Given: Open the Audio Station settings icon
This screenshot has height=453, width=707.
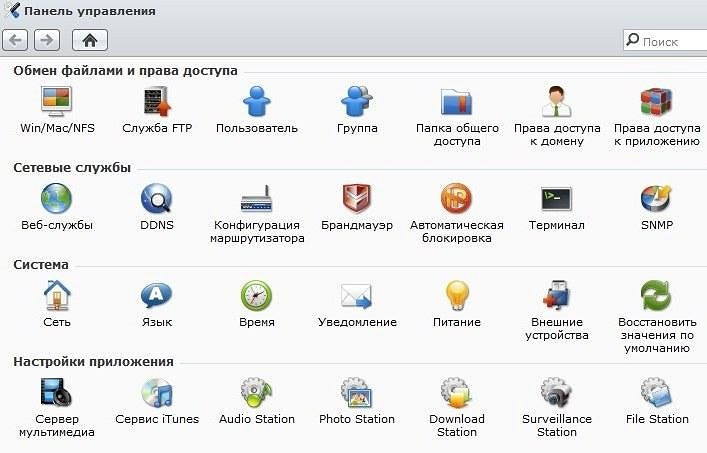Looking at the screenshot, I should click(257, 392).
